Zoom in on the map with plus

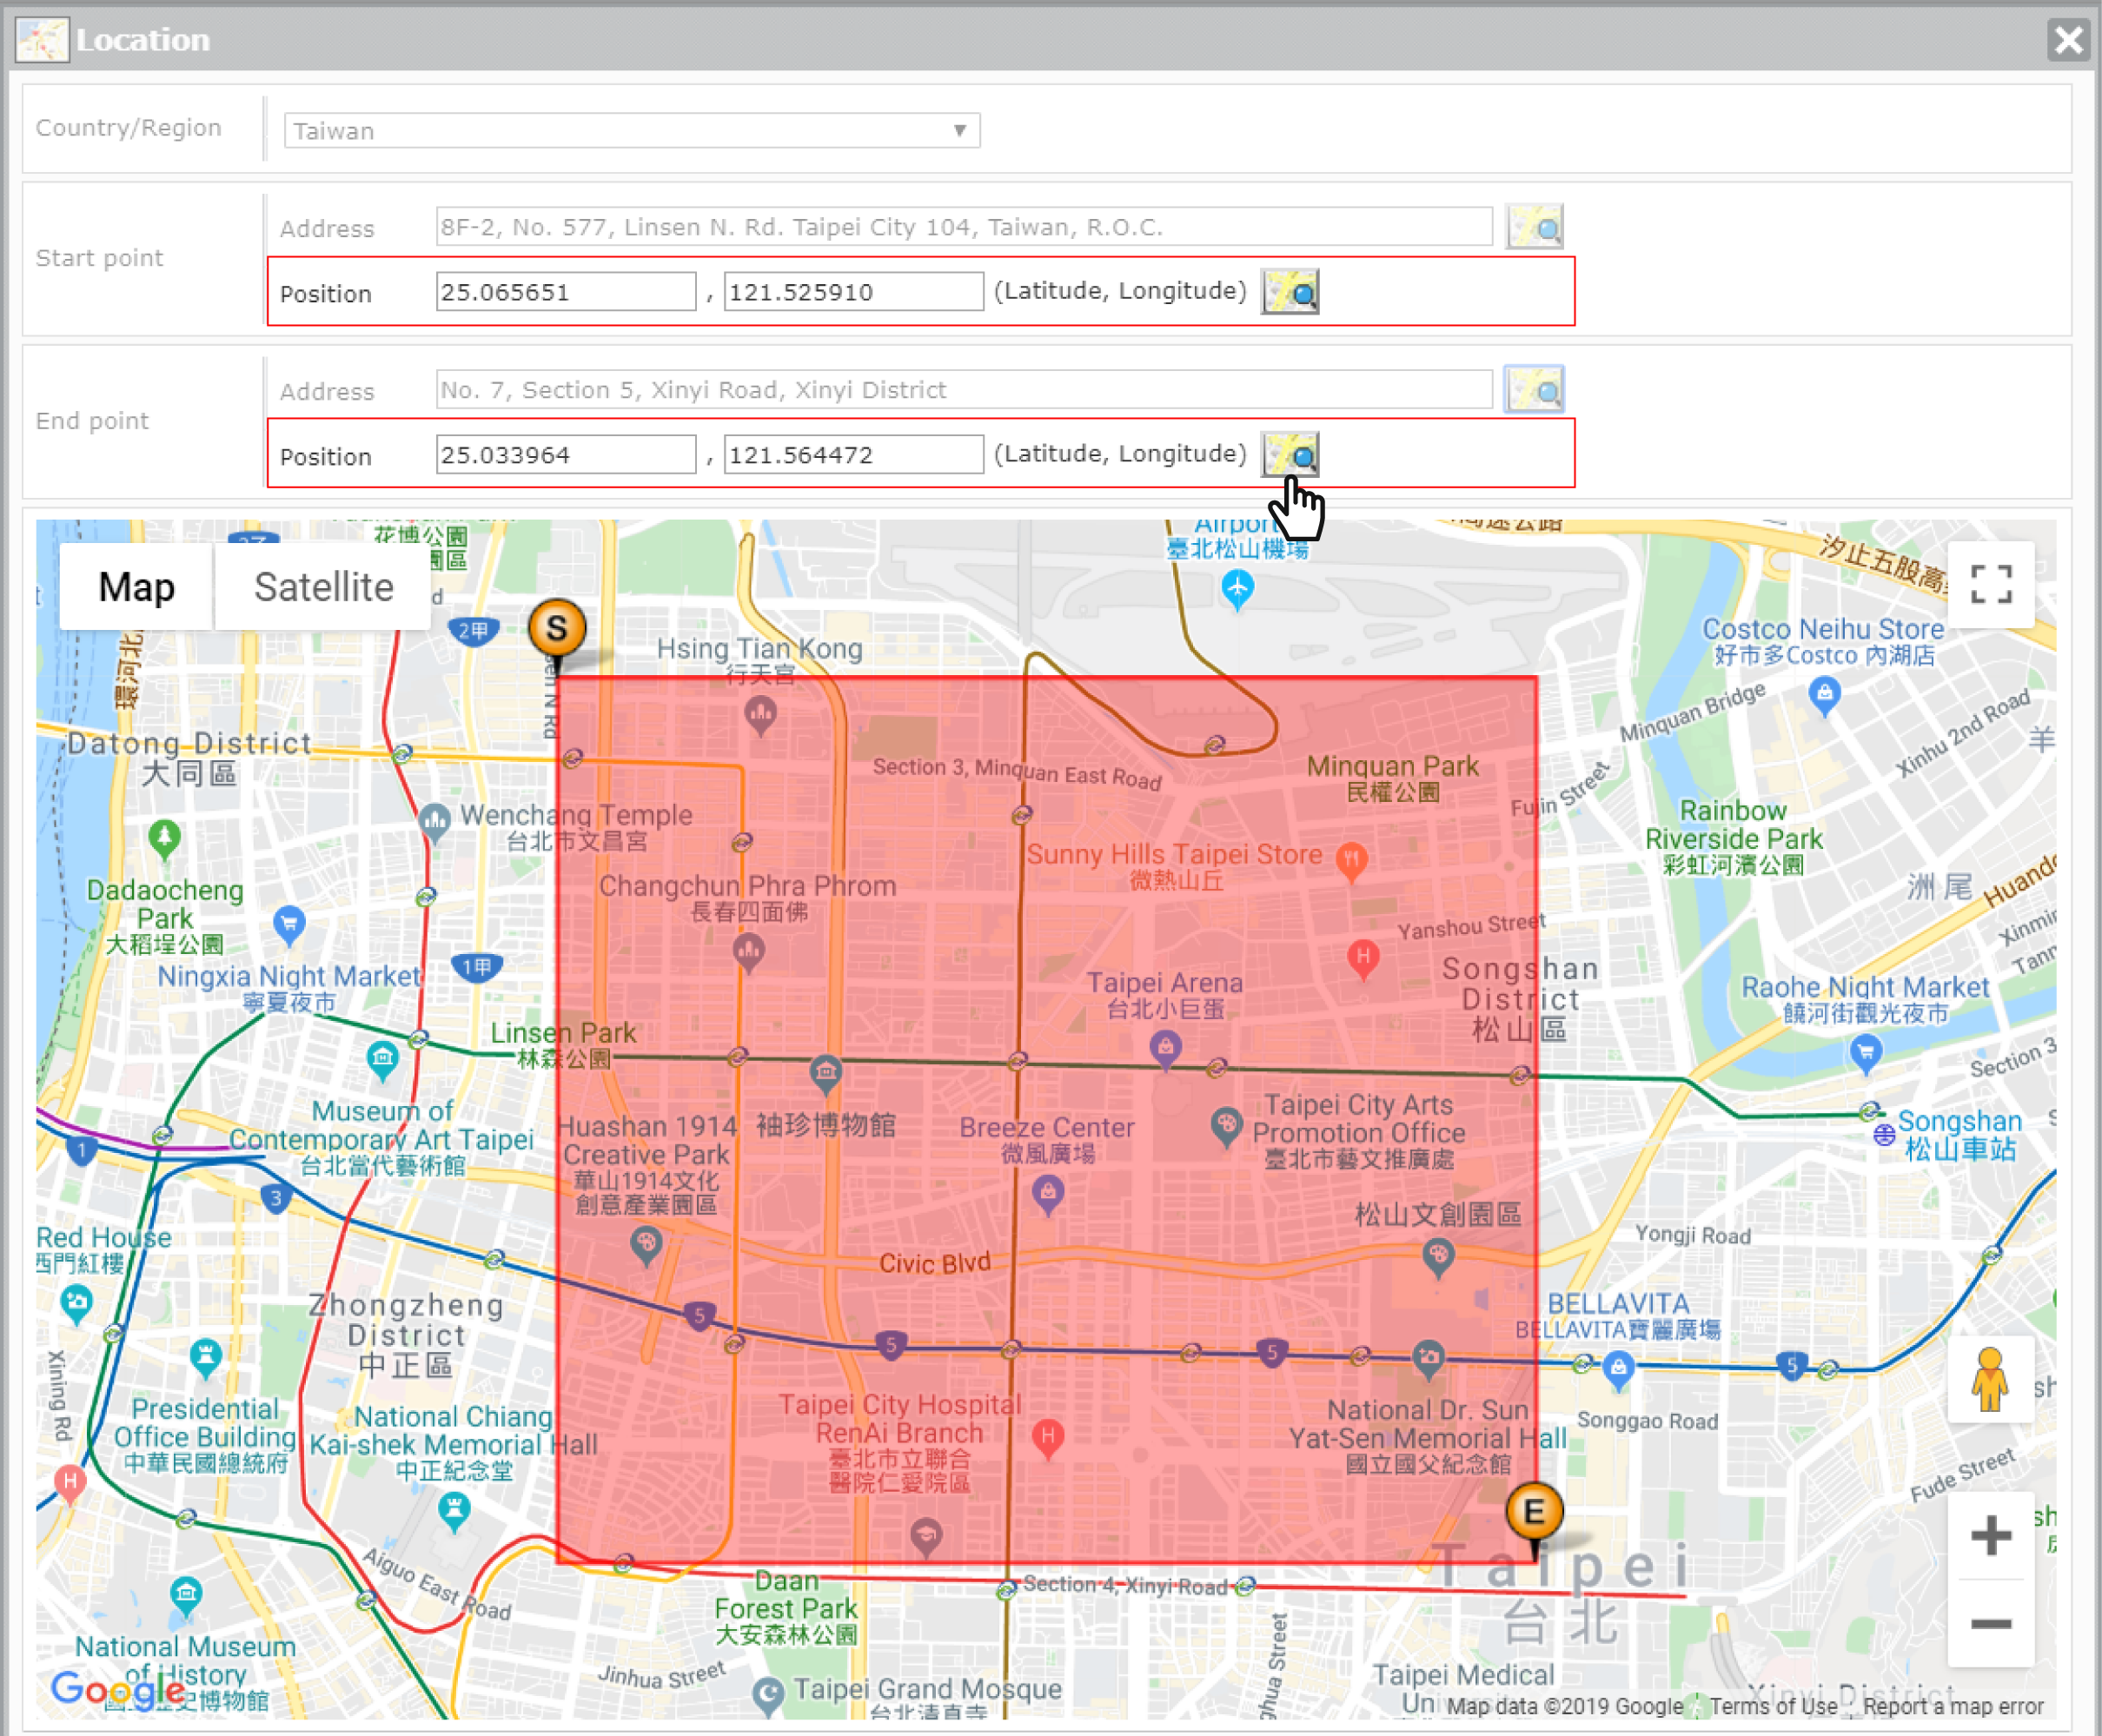point(1990,1535)
